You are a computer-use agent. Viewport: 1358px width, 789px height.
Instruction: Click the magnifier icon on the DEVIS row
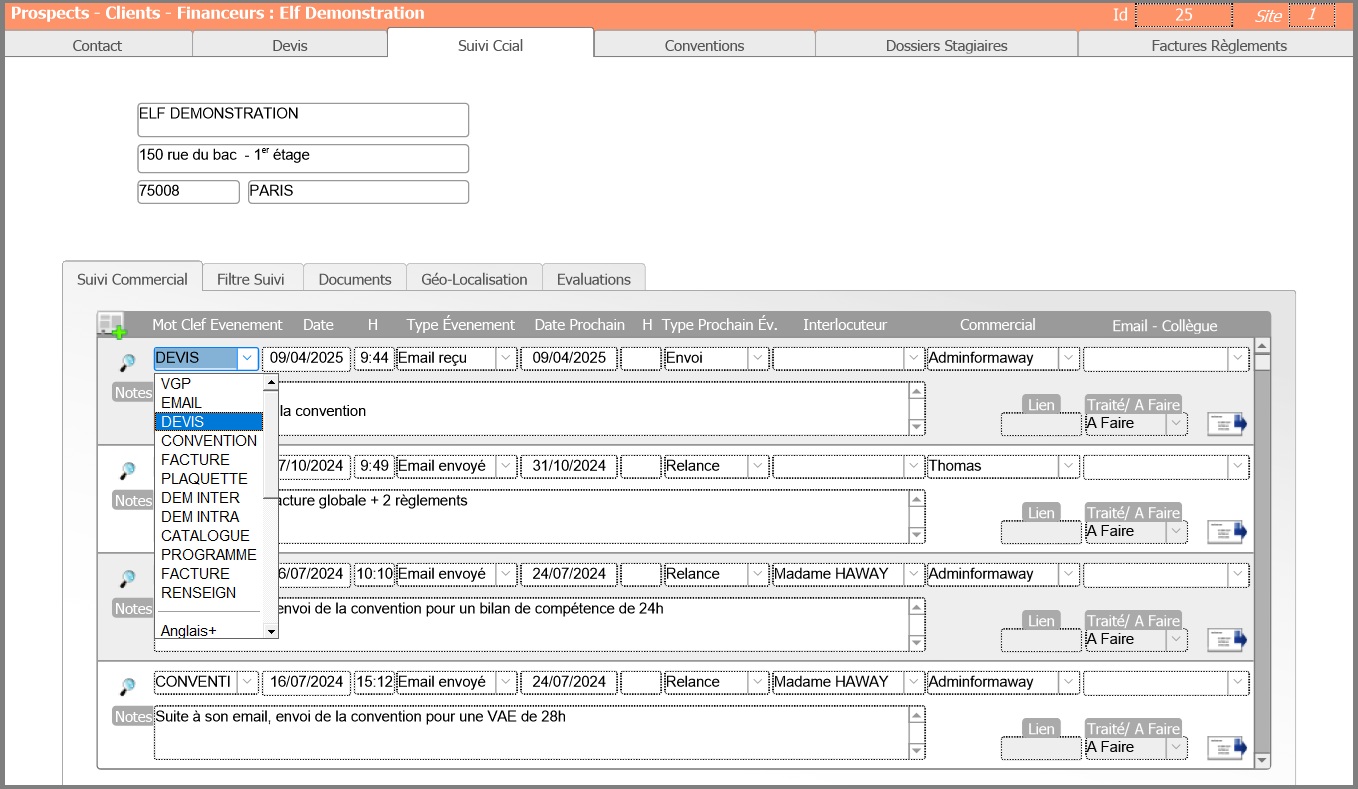(127, 362)
